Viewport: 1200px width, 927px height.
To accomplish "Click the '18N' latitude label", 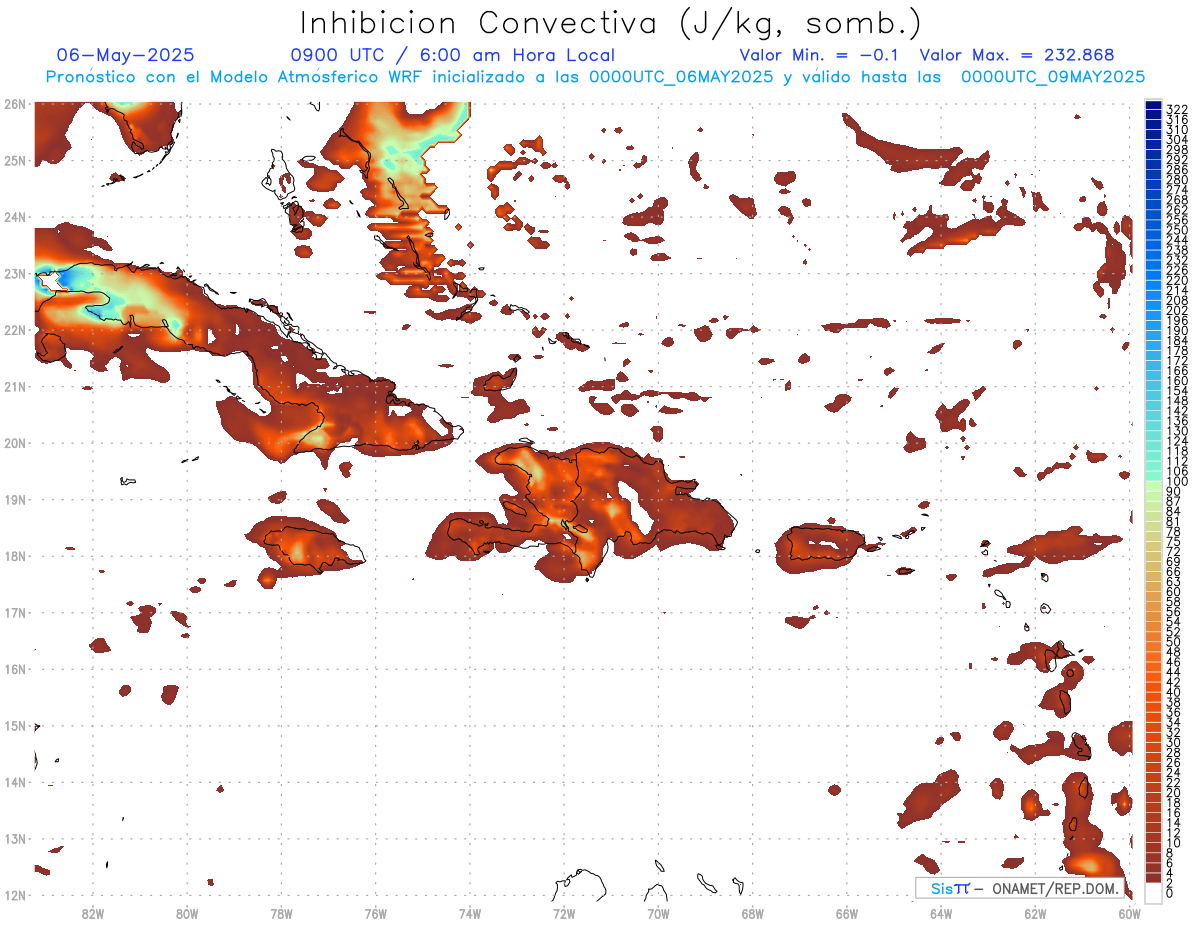I will [x=14, y=556].
